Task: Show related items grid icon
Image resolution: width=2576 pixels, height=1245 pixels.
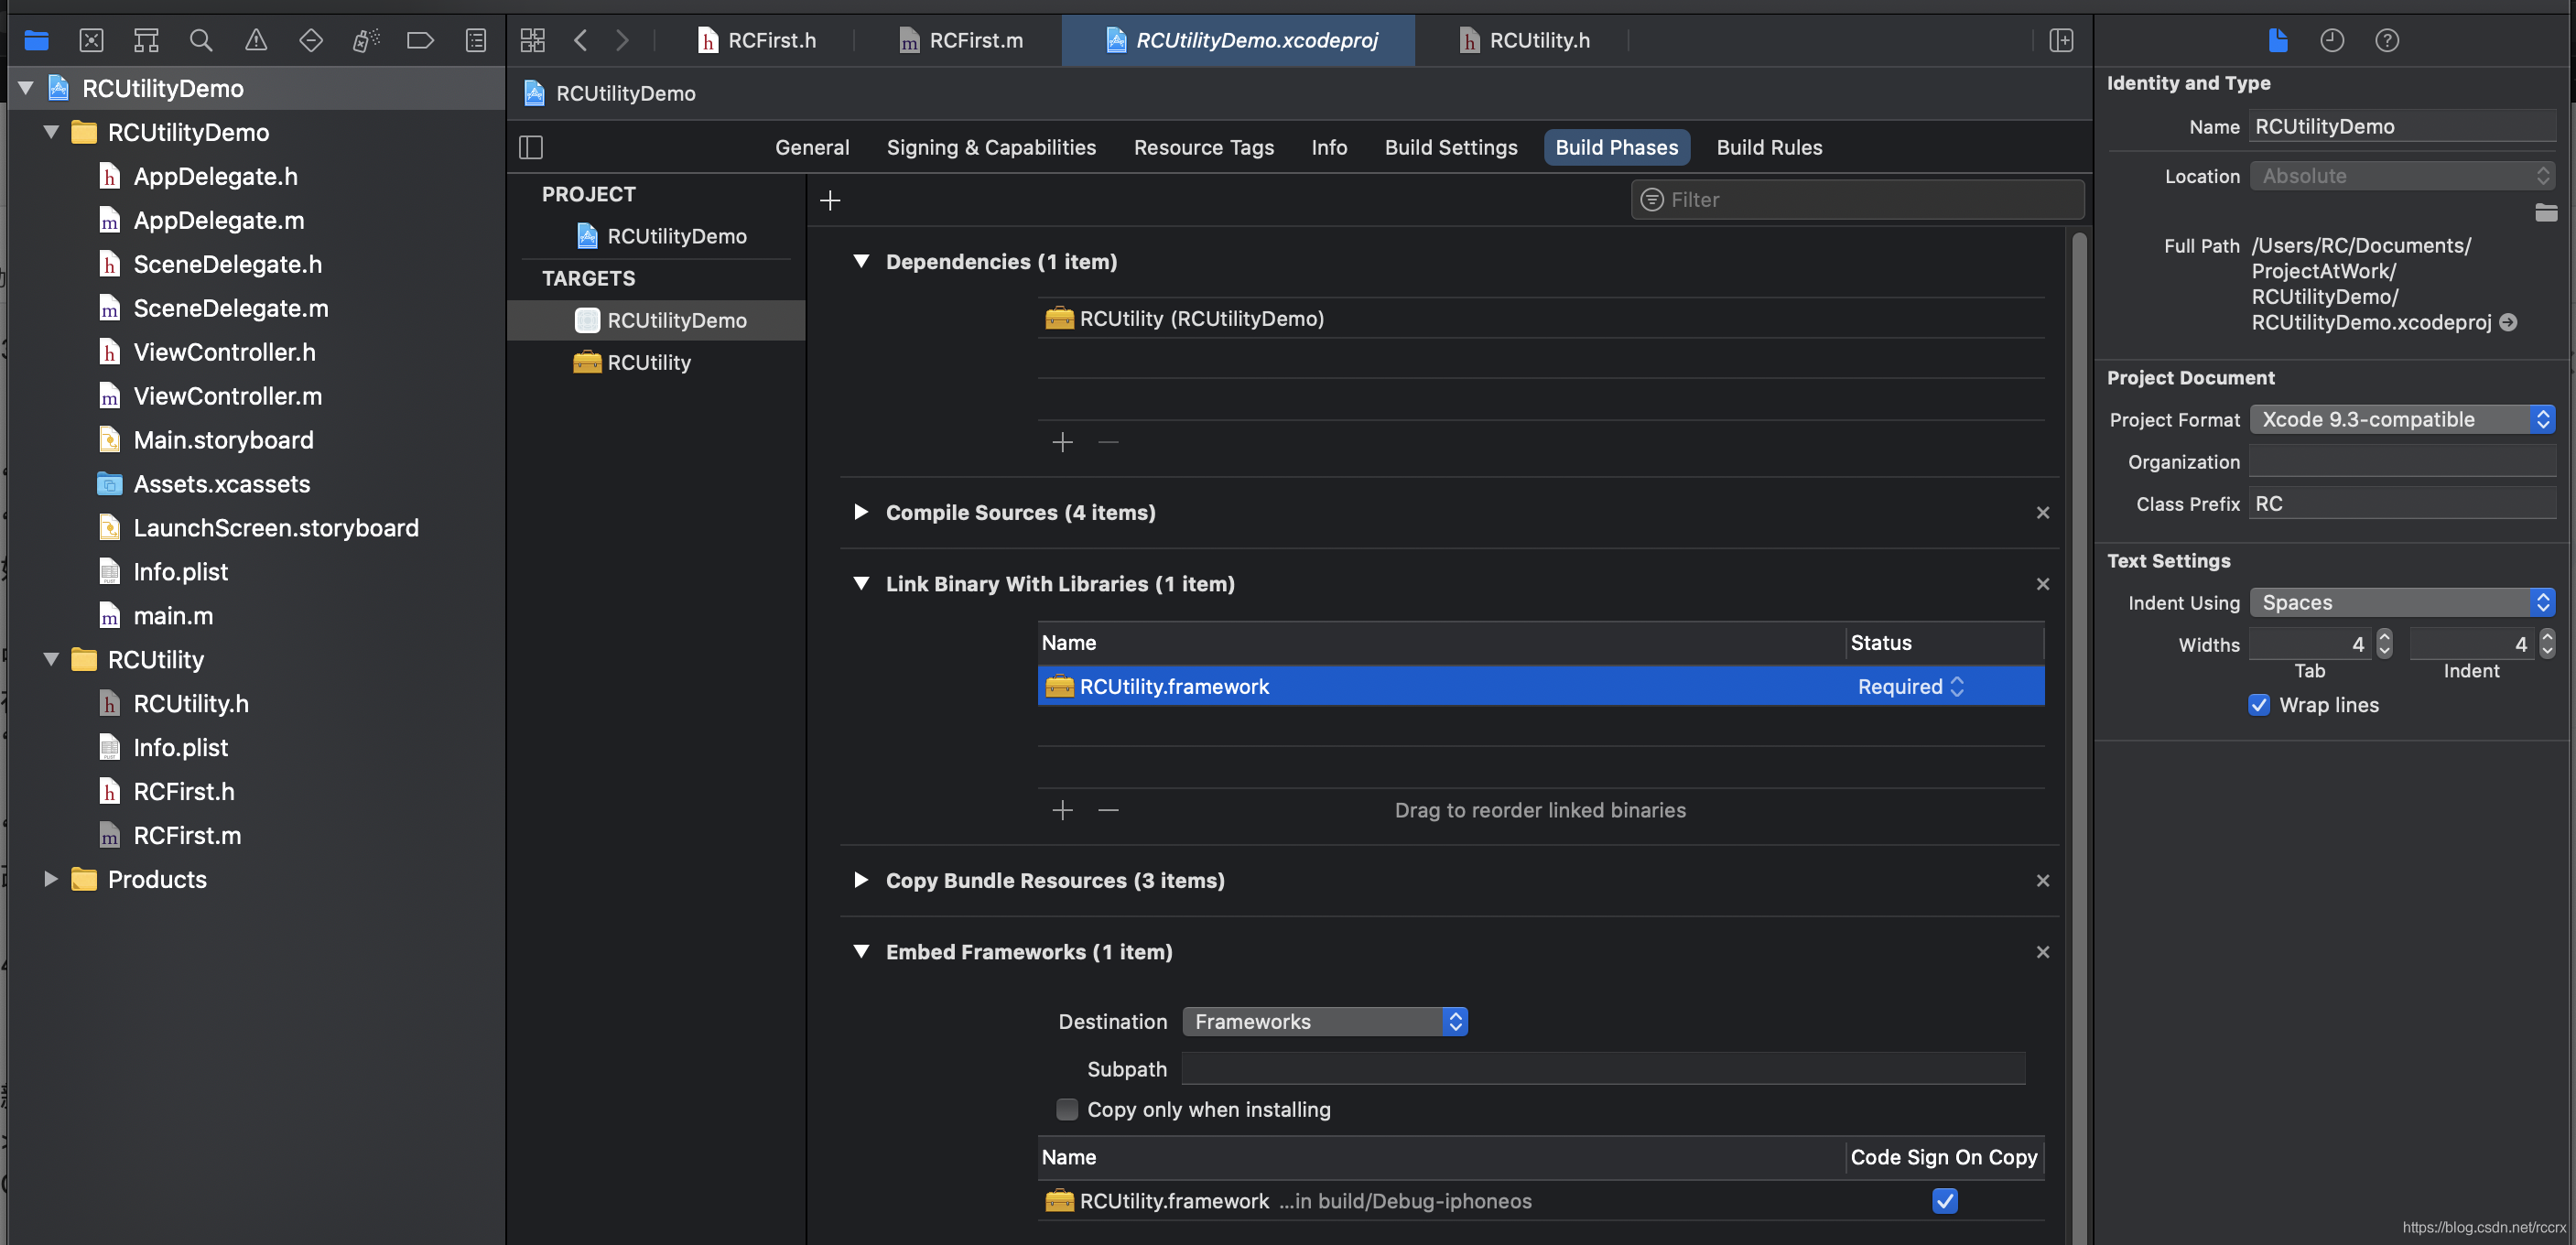Action: (x=533, y=40)
